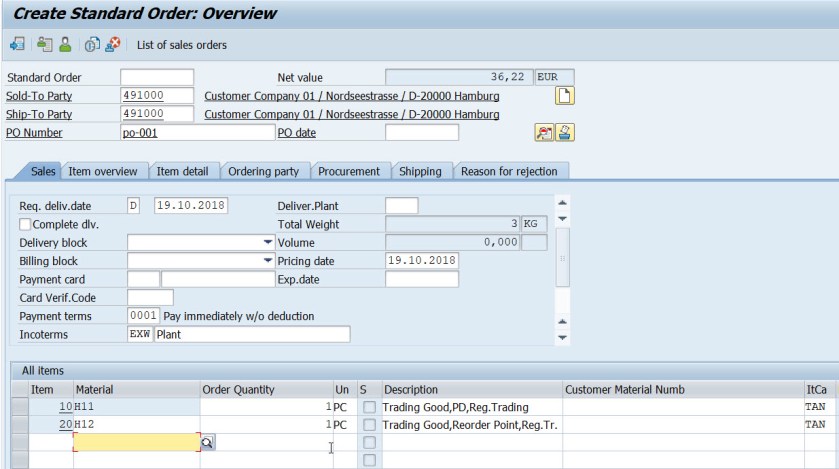Screen dimensions: 839x469
Task: Click the clock document status overview icon
Action: (92, 45)
